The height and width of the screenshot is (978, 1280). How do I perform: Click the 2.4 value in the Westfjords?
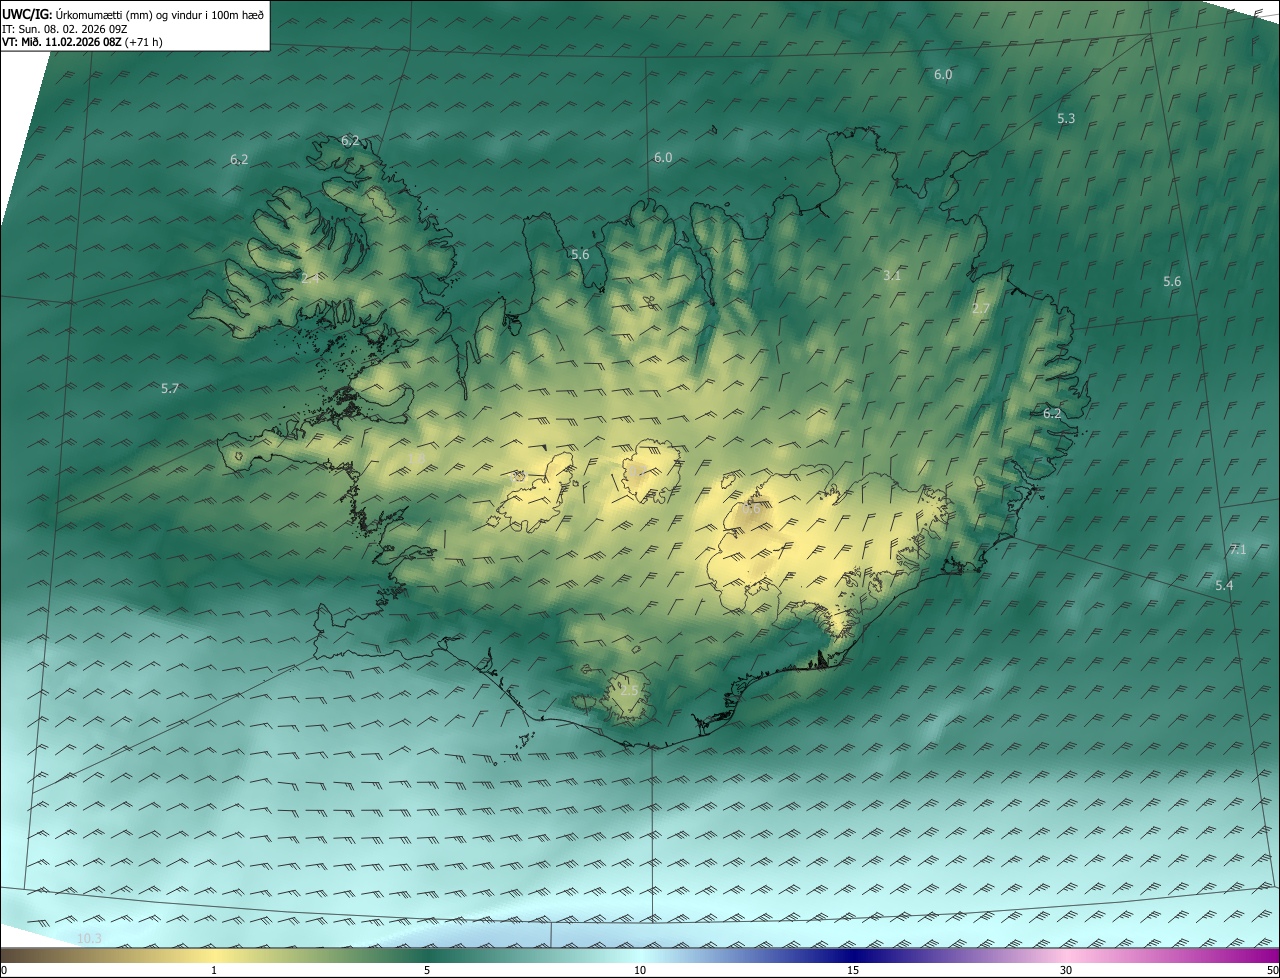[x=310, y=278]
